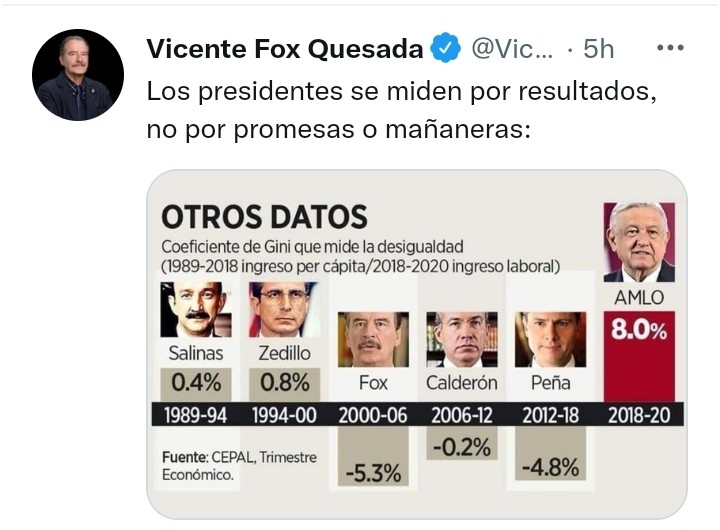Click the 0.8% value box under Zedillo
The image size is (720, 530).
click(x=285, y=384)
